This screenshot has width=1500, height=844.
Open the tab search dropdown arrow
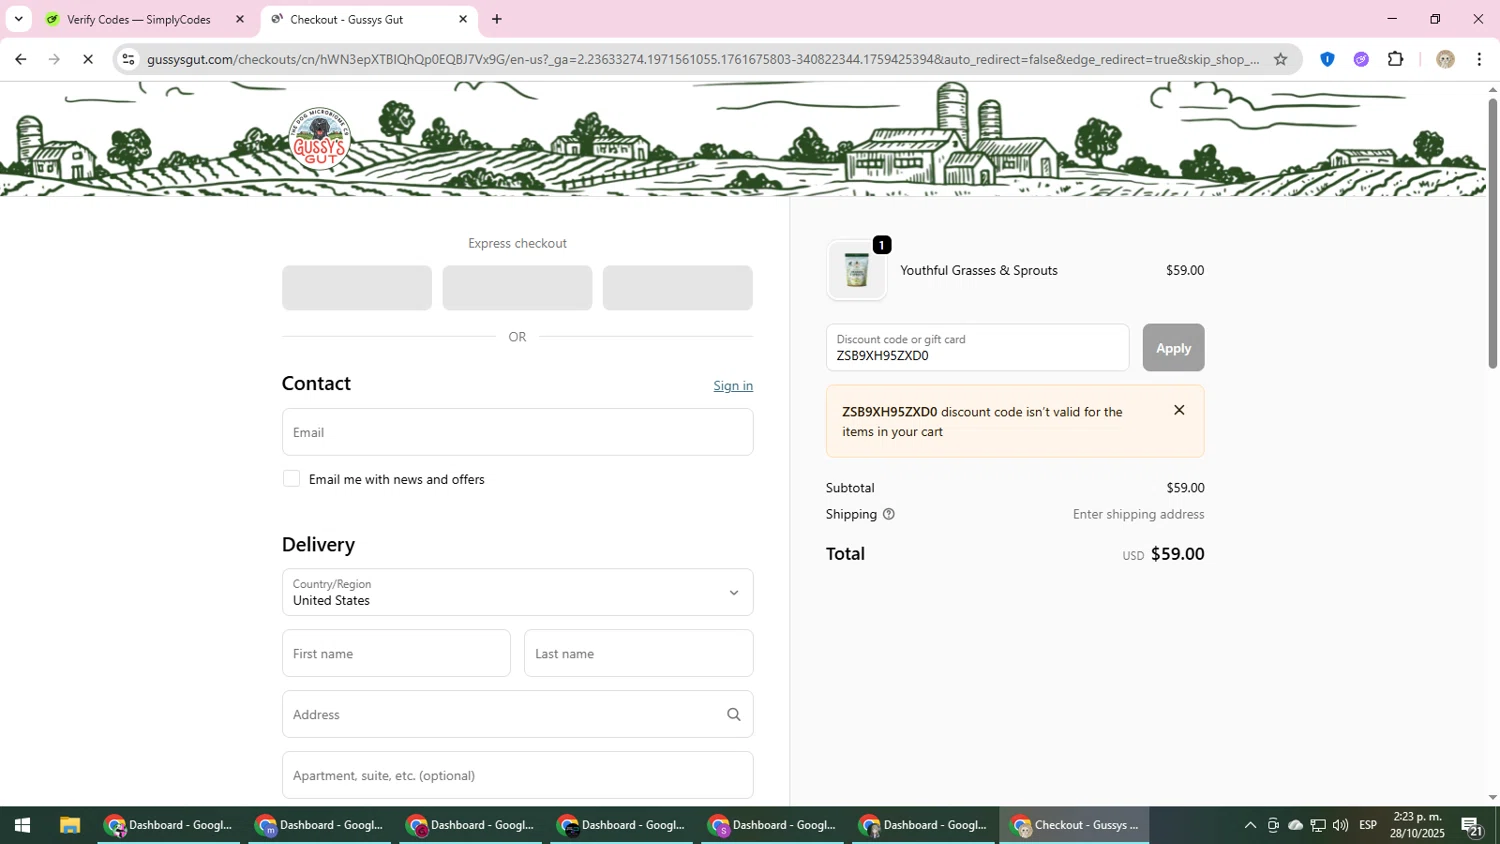[x=18, y=19]
